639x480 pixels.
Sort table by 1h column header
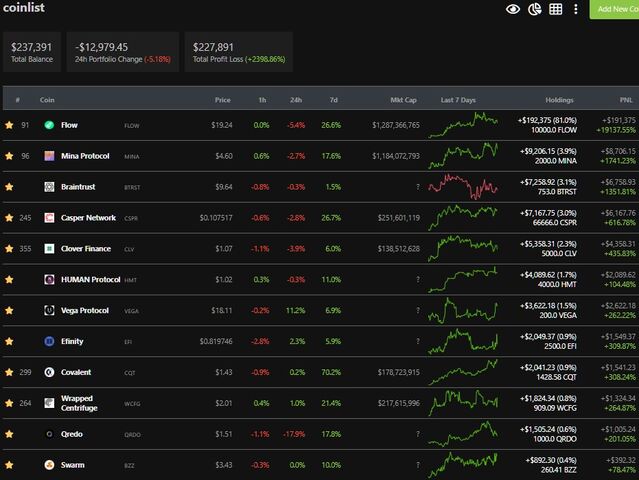click(262, 100)
